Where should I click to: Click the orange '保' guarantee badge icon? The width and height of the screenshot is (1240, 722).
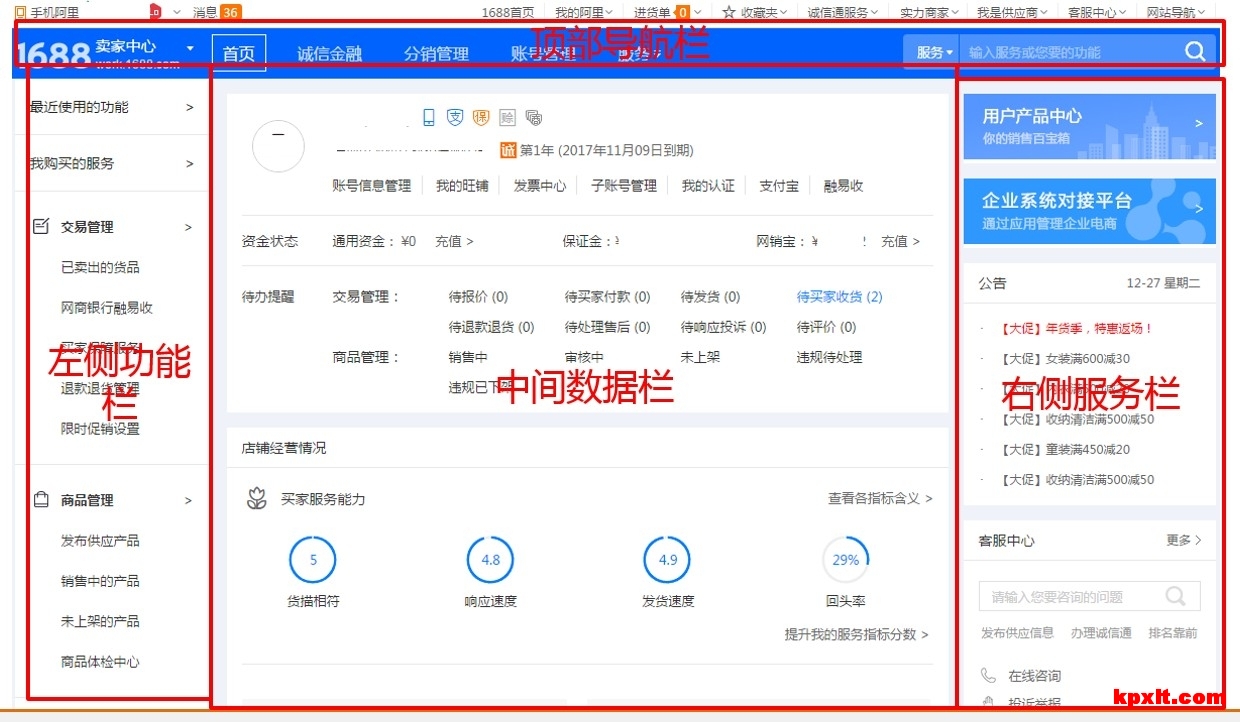coord(481,118)
